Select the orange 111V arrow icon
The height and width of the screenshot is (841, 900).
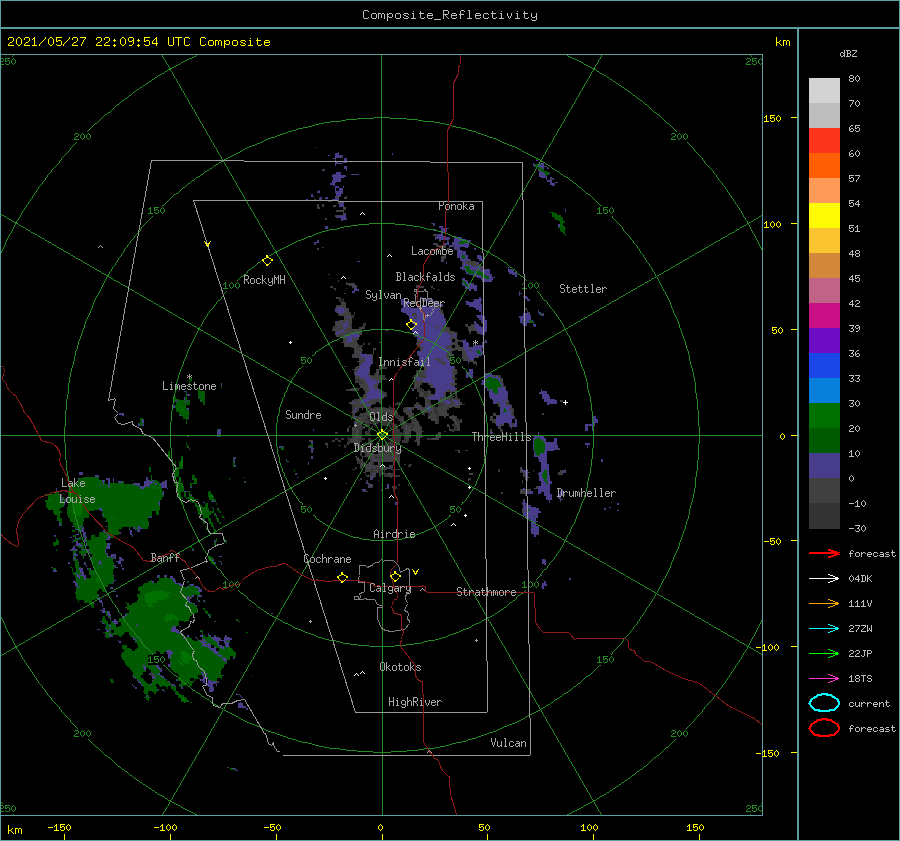point(824,603)
